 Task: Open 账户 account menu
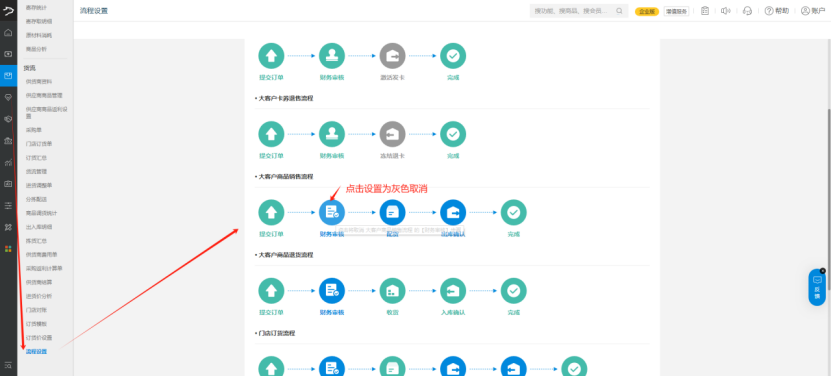point(813,11)
